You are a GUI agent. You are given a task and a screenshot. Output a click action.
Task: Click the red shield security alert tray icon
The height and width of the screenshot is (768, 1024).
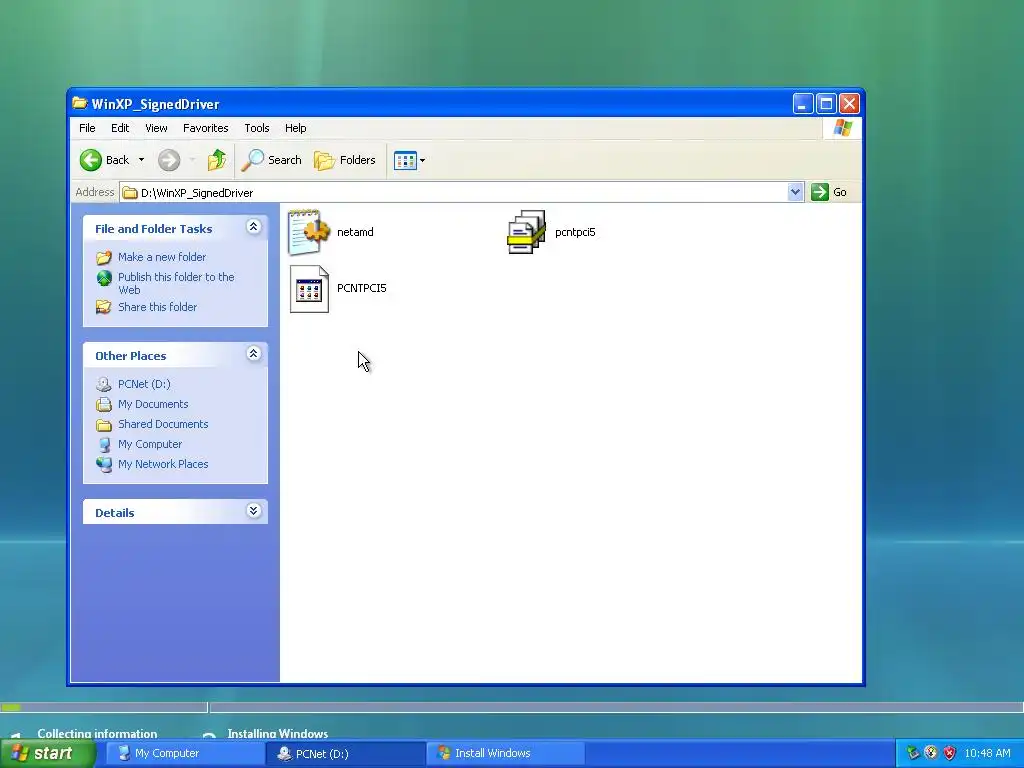950,753
